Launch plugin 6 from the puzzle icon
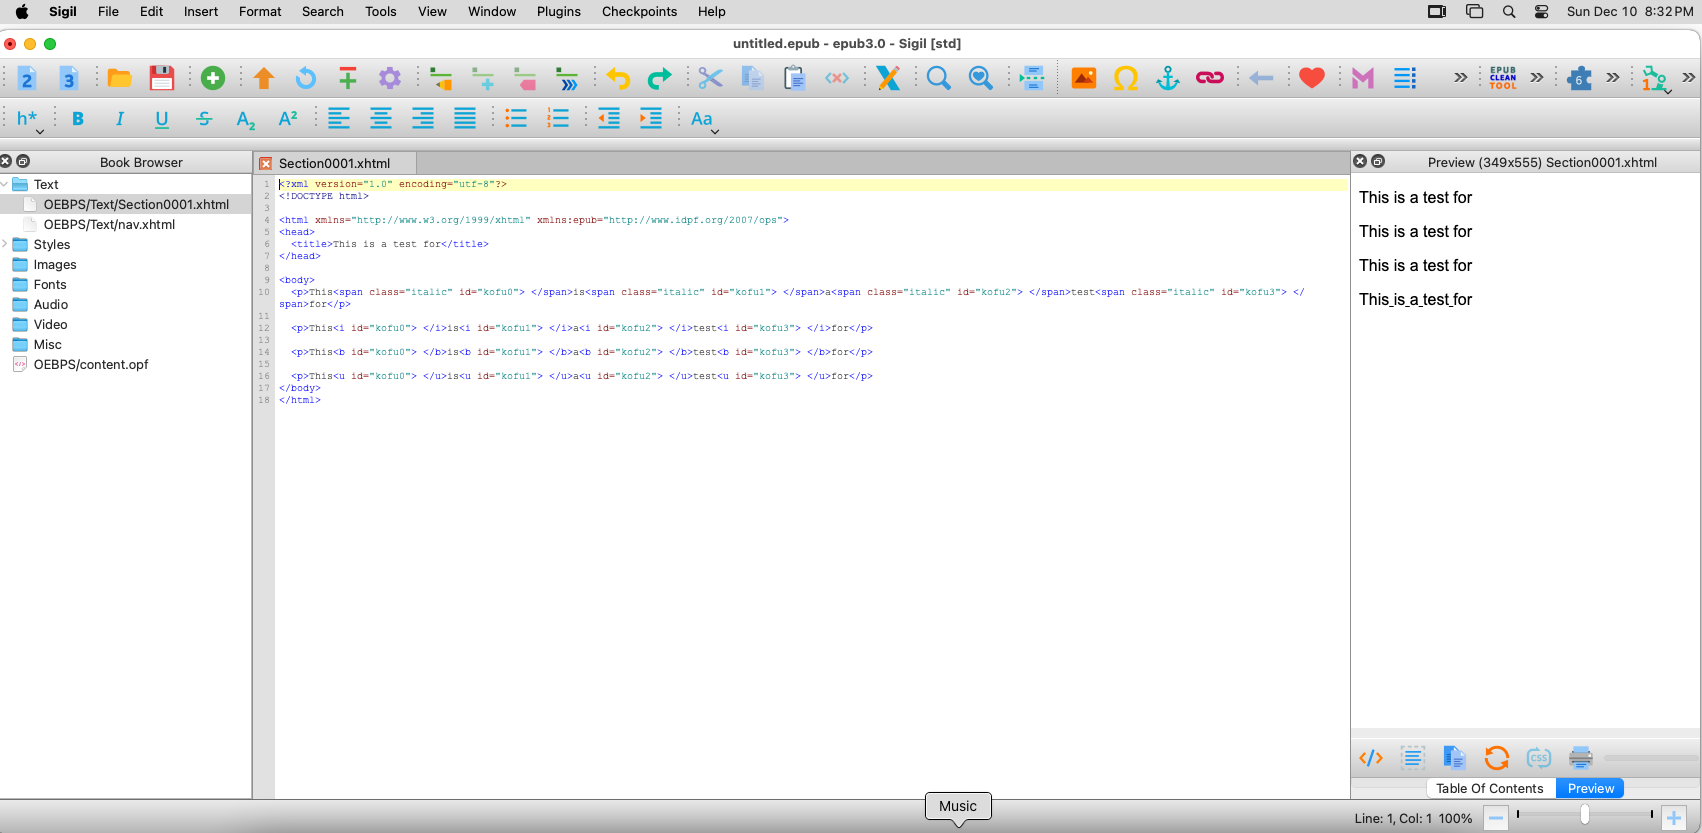This screenshot has width=1702, height=833. 1580,78
